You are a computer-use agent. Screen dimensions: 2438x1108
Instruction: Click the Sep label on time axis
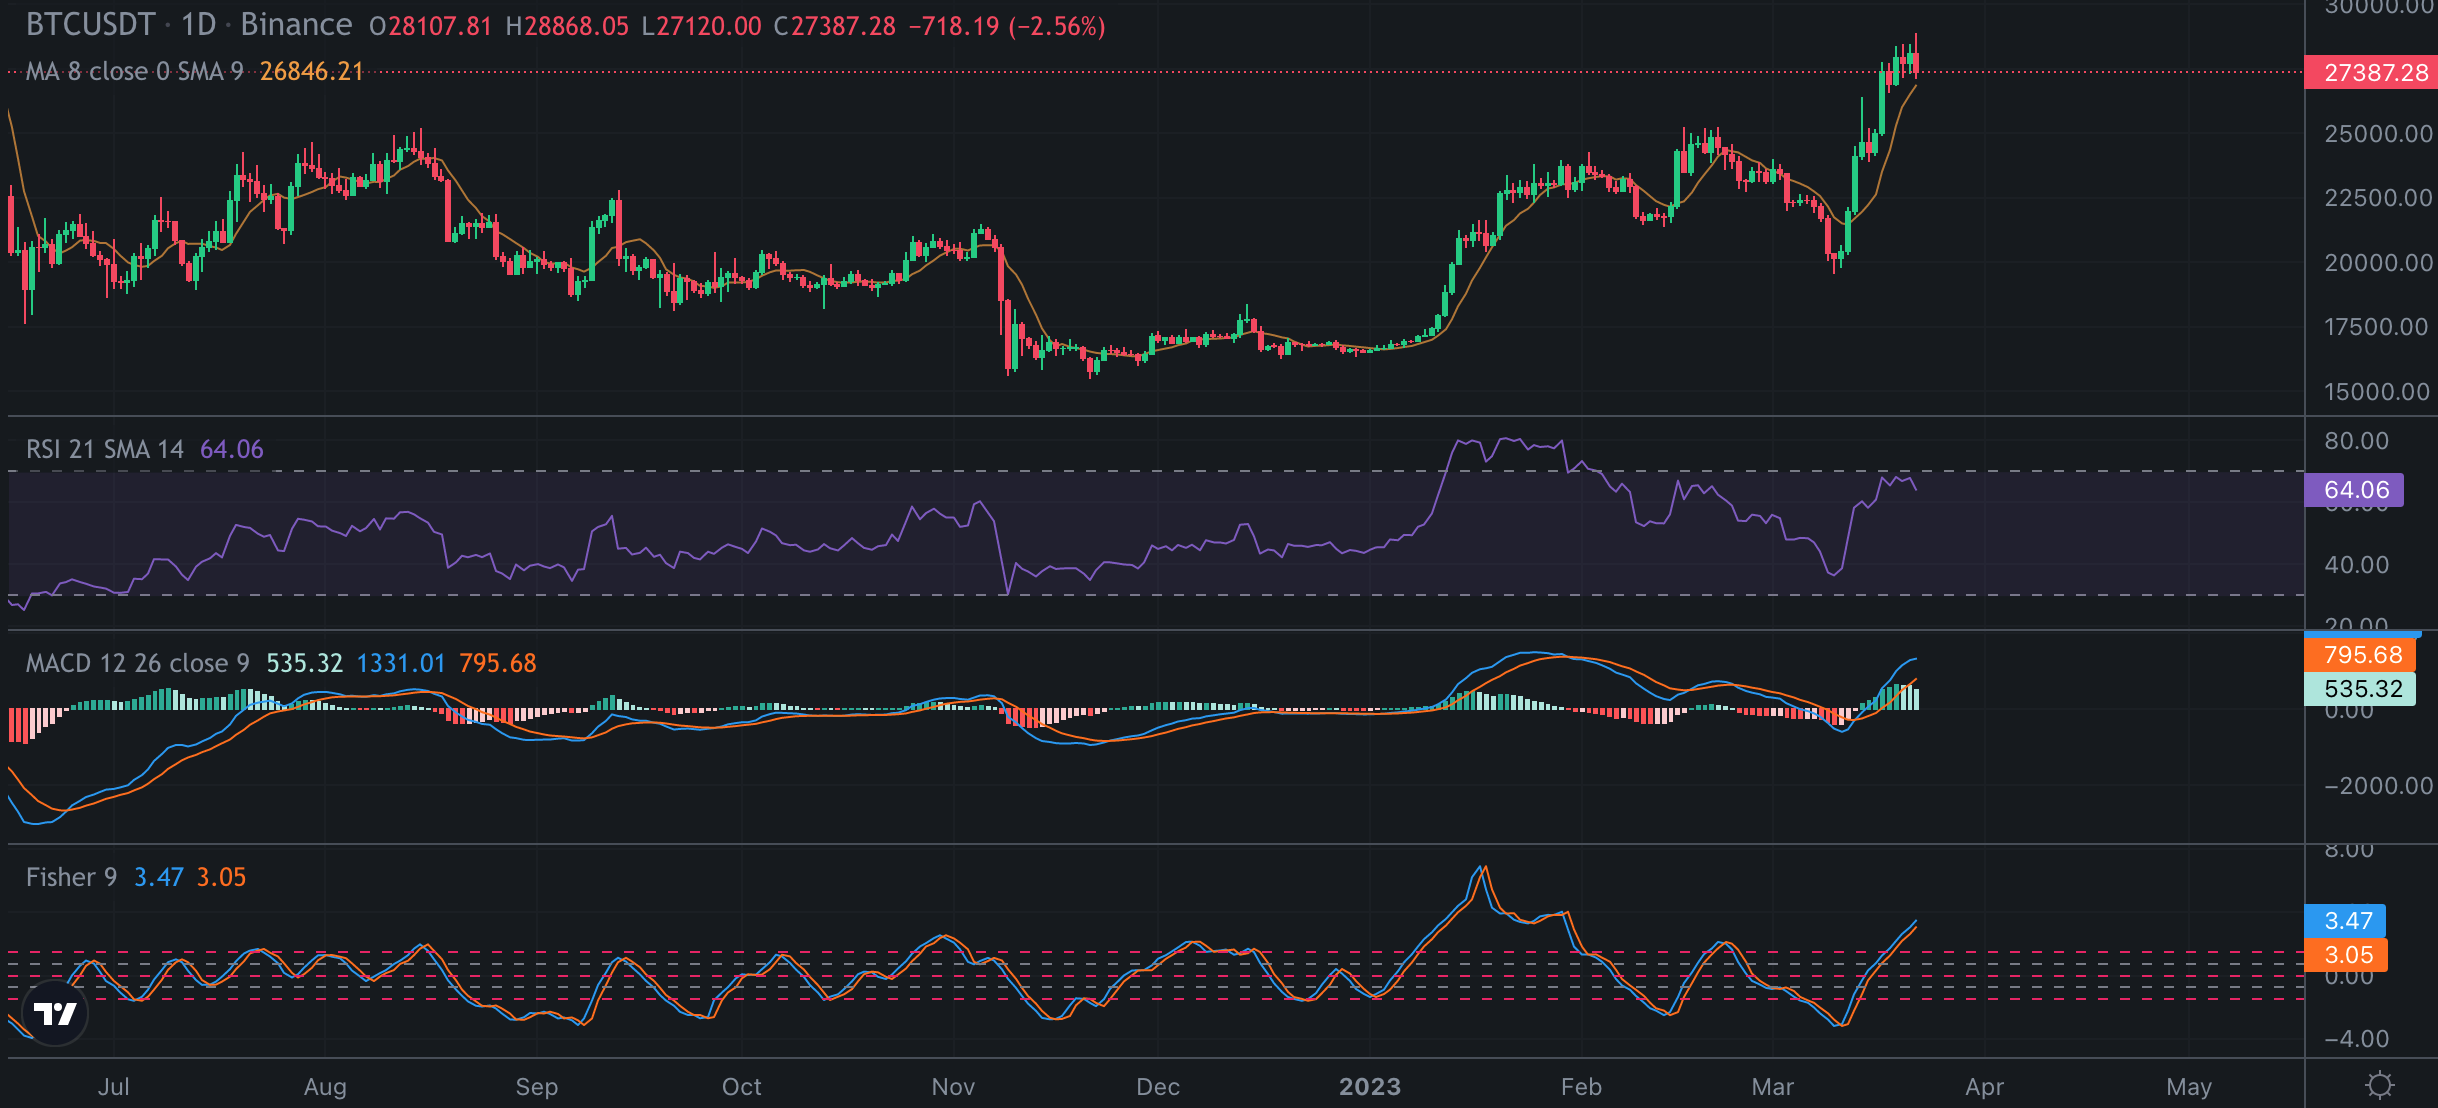pos(537,1087)
